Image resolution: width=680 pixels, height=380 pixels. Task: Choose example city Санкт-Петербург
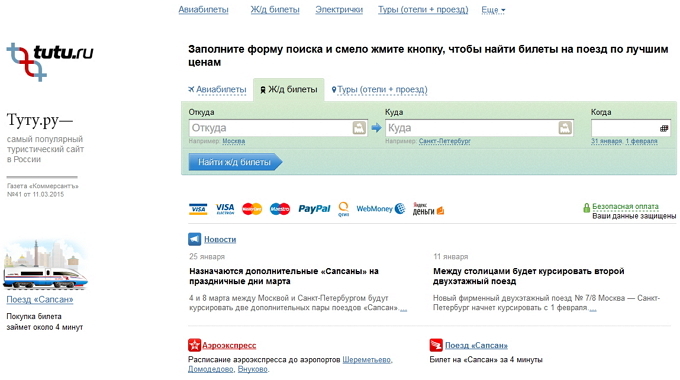[x=445, y=141]
